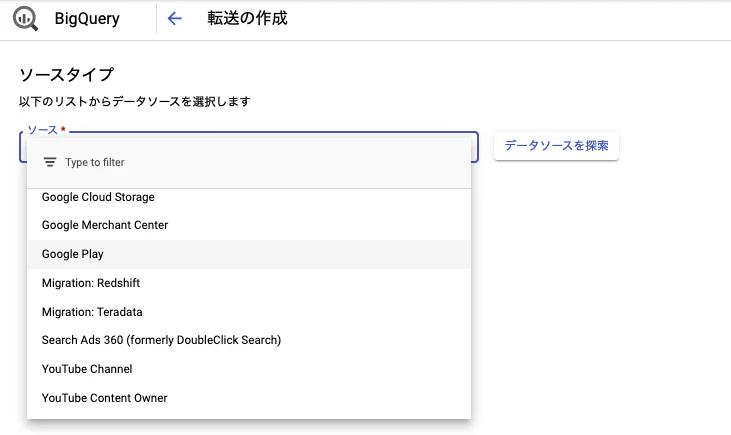Click the ソースタイプ heading
The width and height of the screenshot is (731, 435).
pyautogui.click(x=67, y=75)
